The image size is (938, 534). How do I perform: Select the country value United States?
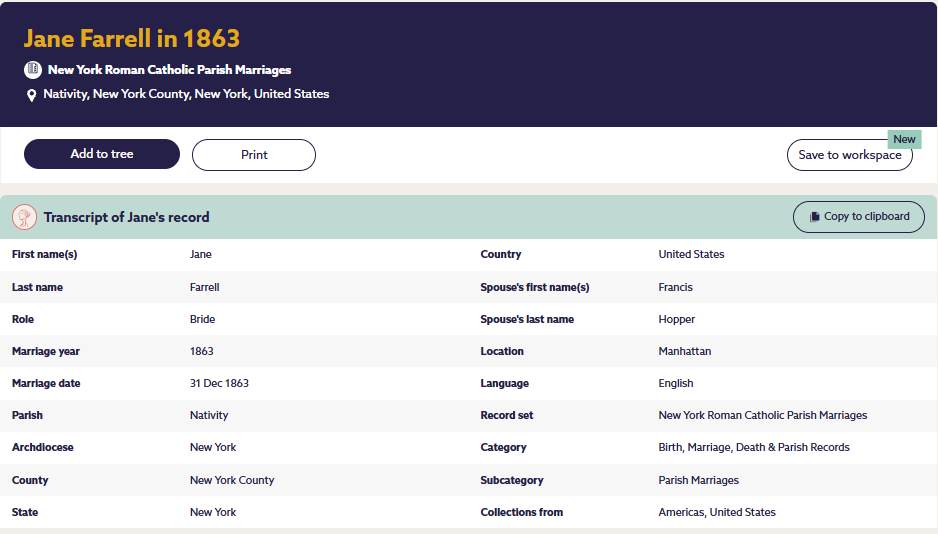(691, 254)
